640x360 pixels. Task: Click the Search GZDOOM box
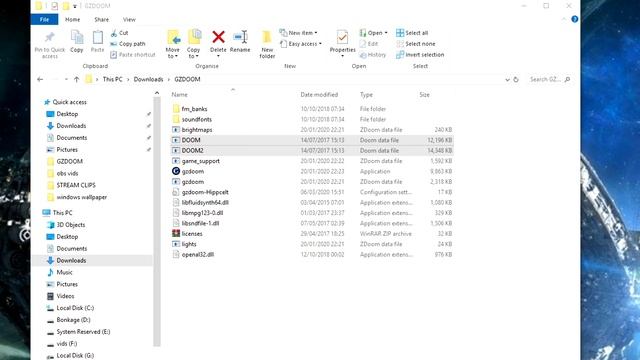point(549,79)
